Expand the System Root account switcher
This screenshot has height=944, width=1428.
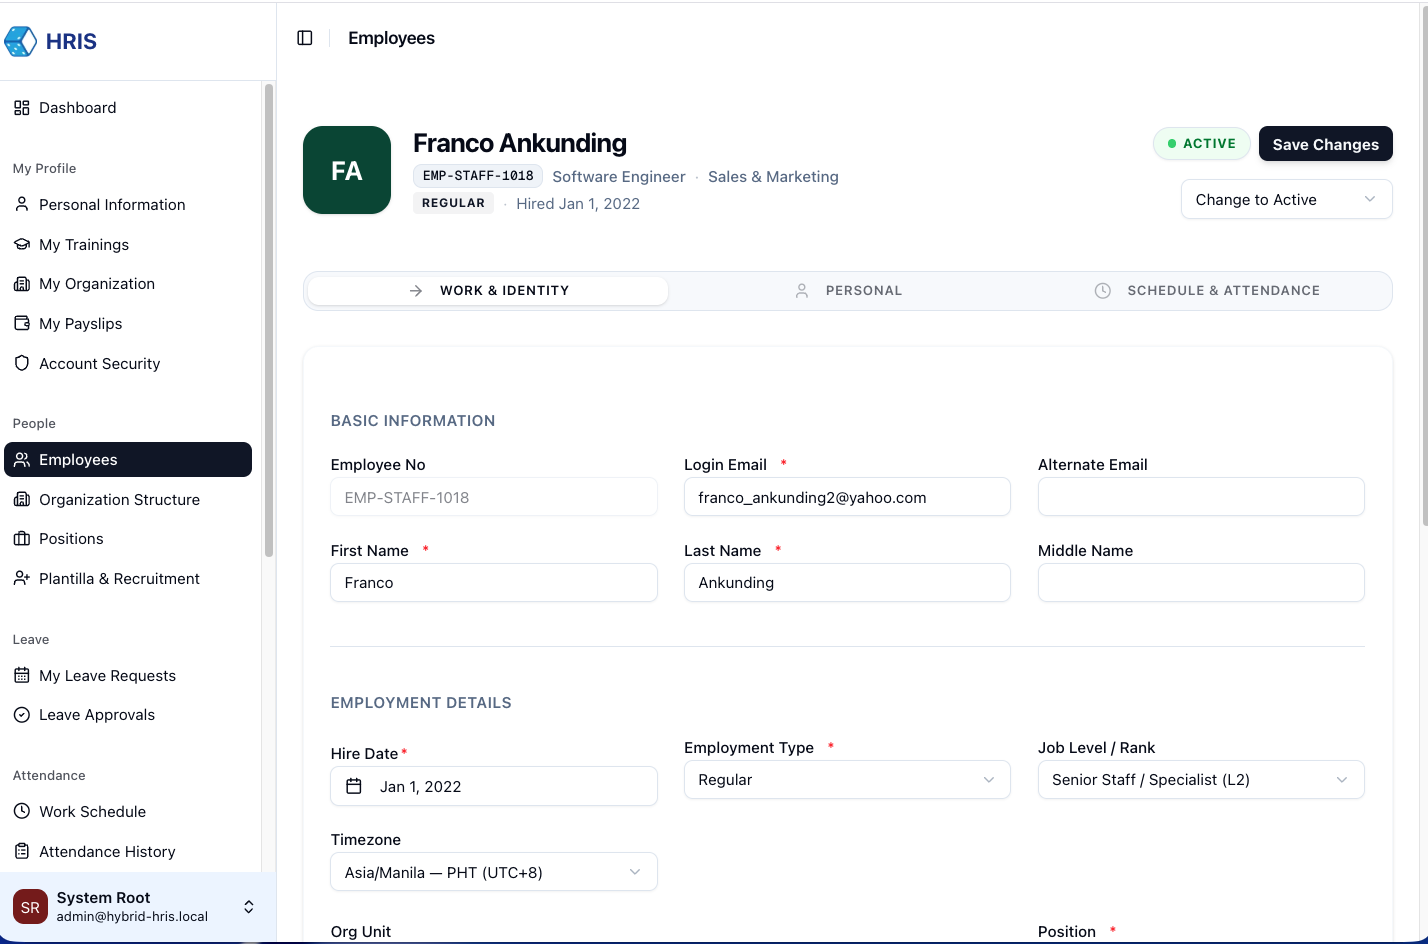pyautogui.click(x=248, y=907)
